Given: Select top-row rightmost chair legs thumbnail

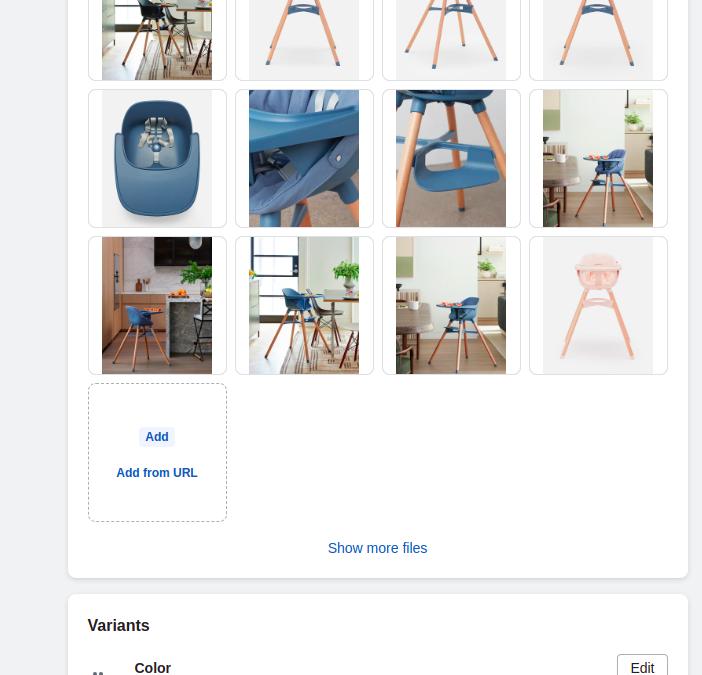Looking at the screenshot, I should [x=598, y=40].
